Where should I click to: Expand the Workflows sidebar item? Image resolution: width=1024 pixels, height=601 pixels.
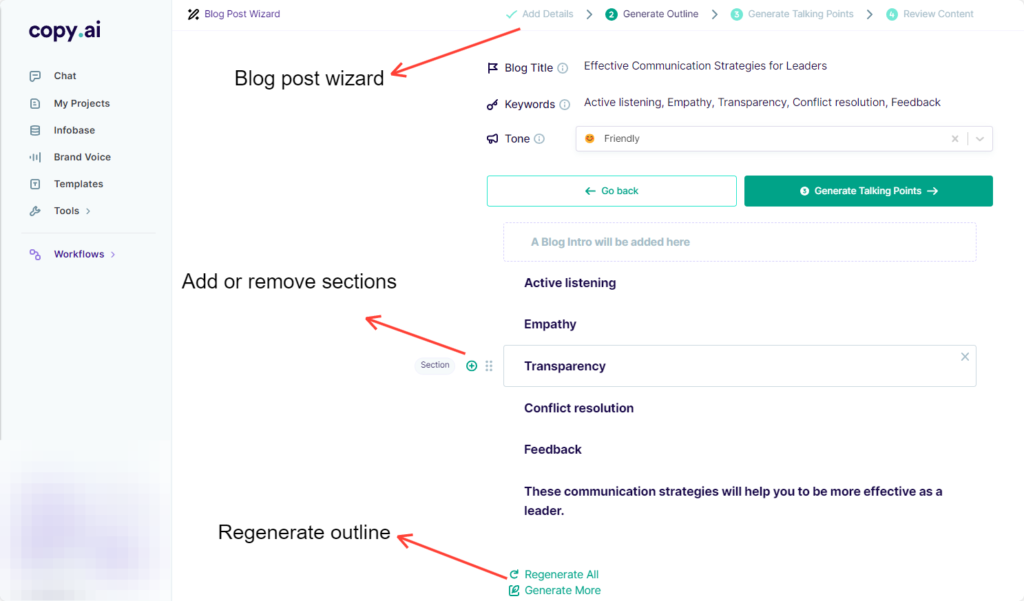[81, 254]
